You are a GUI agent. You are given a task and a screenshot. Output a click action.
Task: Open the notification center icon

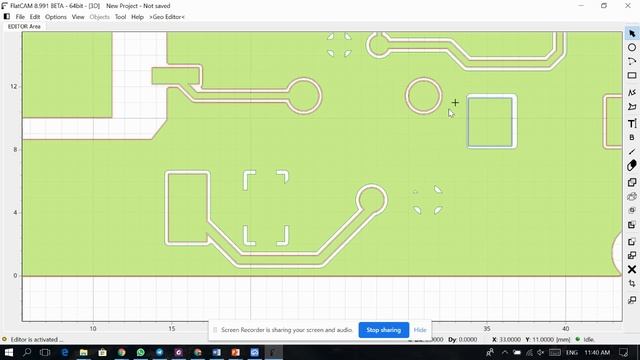click(624, 352)
